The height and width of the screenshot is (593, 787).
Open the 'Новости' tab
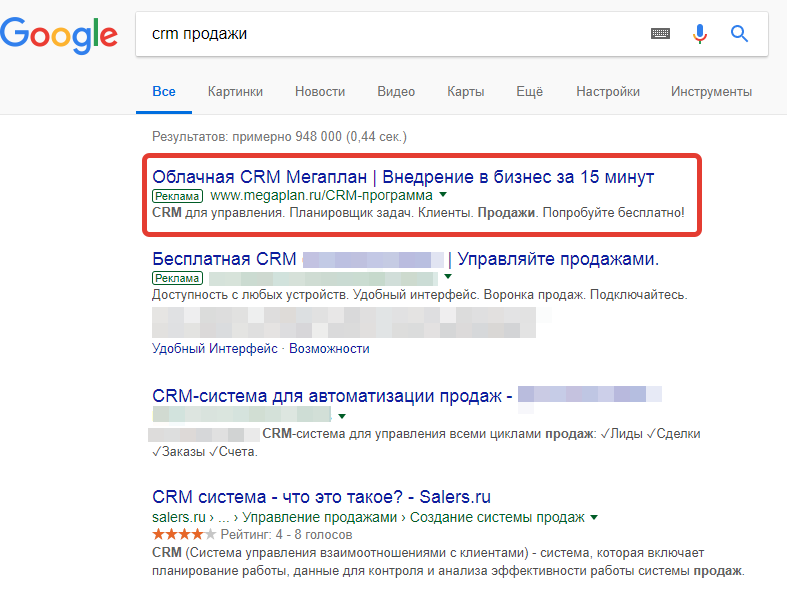320,92
